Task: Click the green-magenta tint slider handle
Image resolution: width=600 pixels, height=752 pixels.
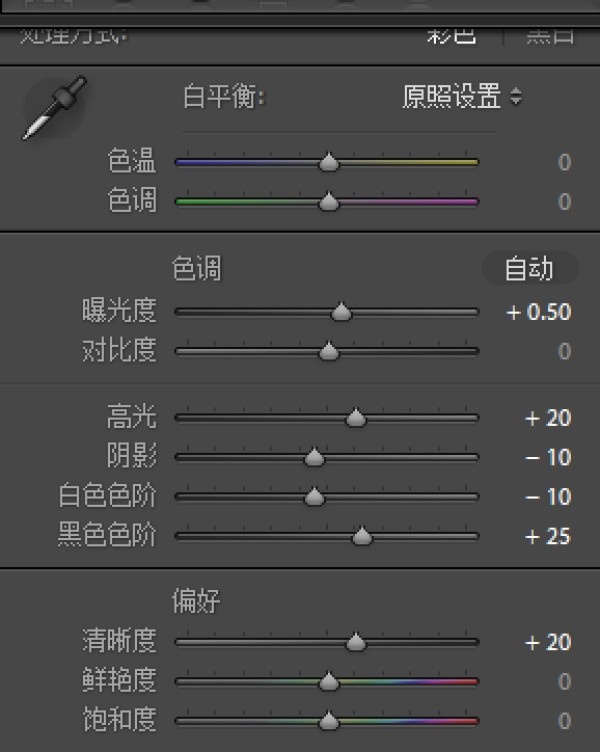Action: 329,202
